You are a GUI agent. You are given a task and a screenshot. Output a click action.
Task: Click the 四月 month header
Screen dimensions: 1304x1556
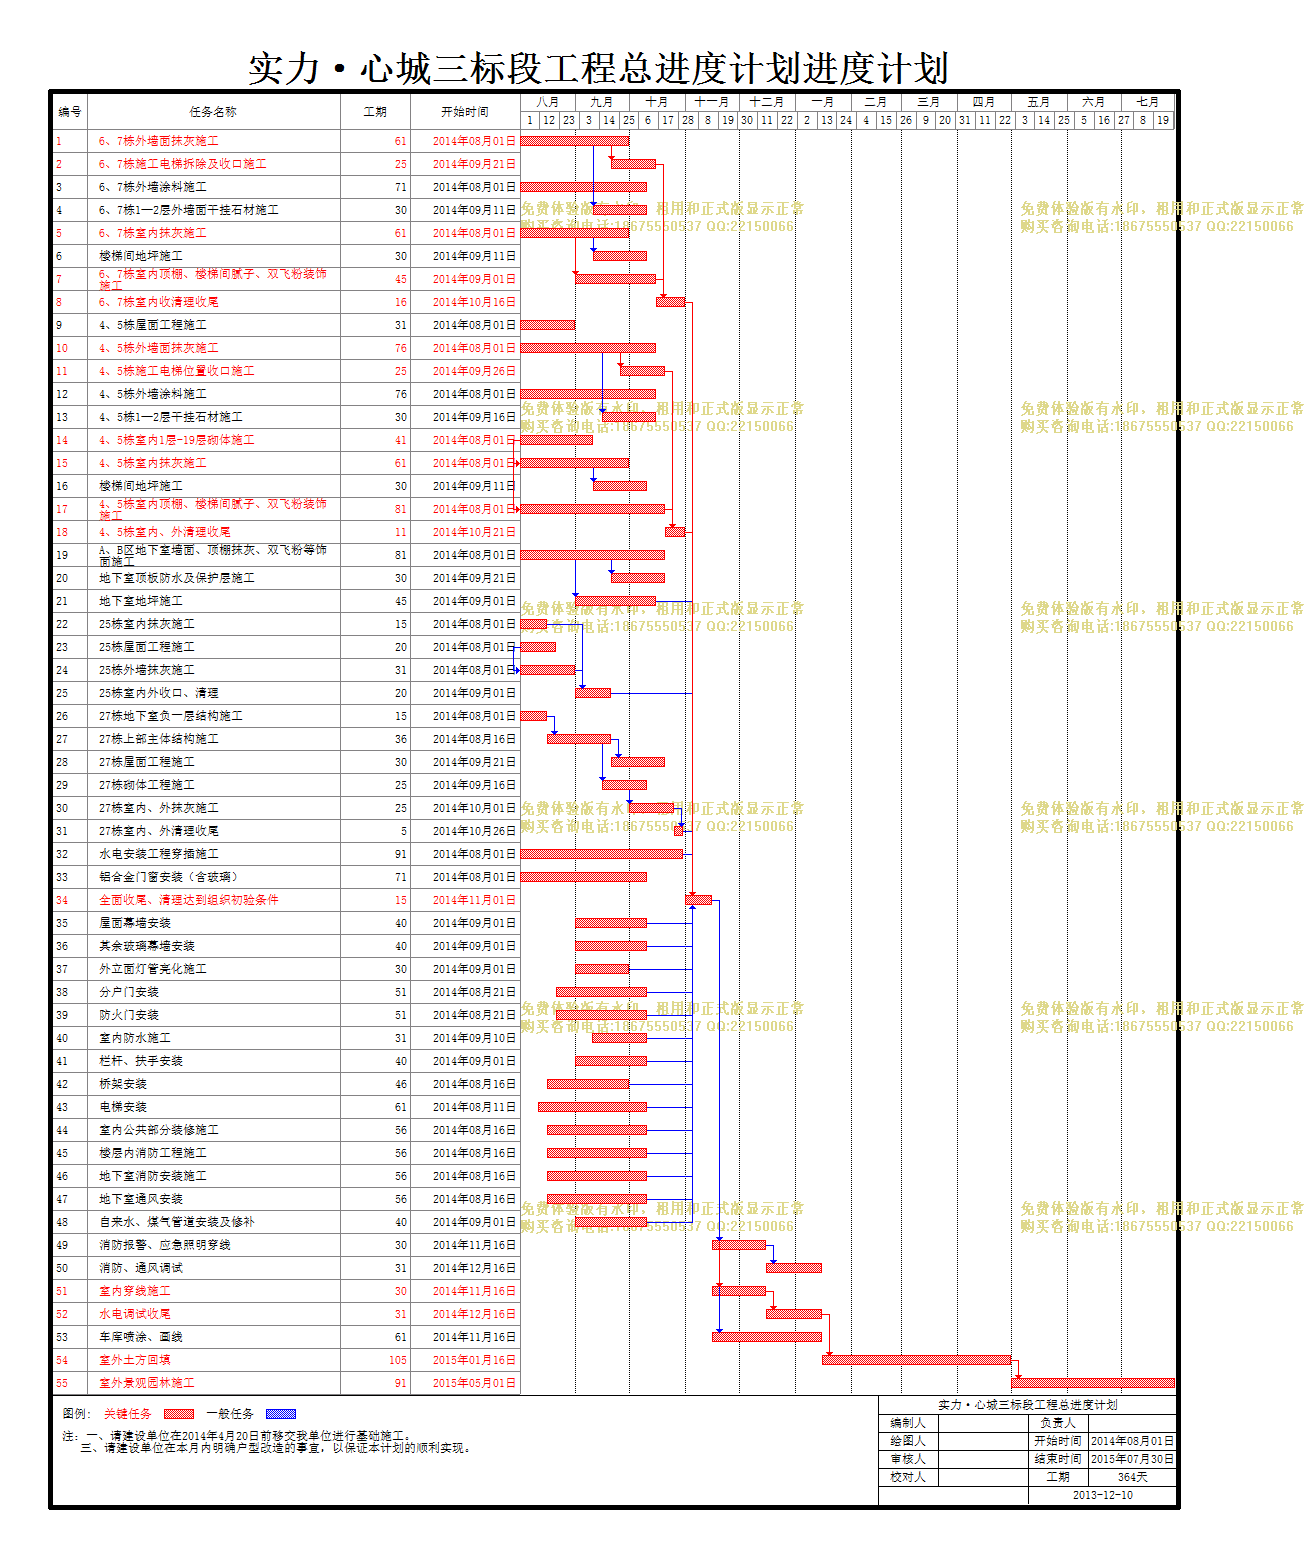[x=984, y=102]
